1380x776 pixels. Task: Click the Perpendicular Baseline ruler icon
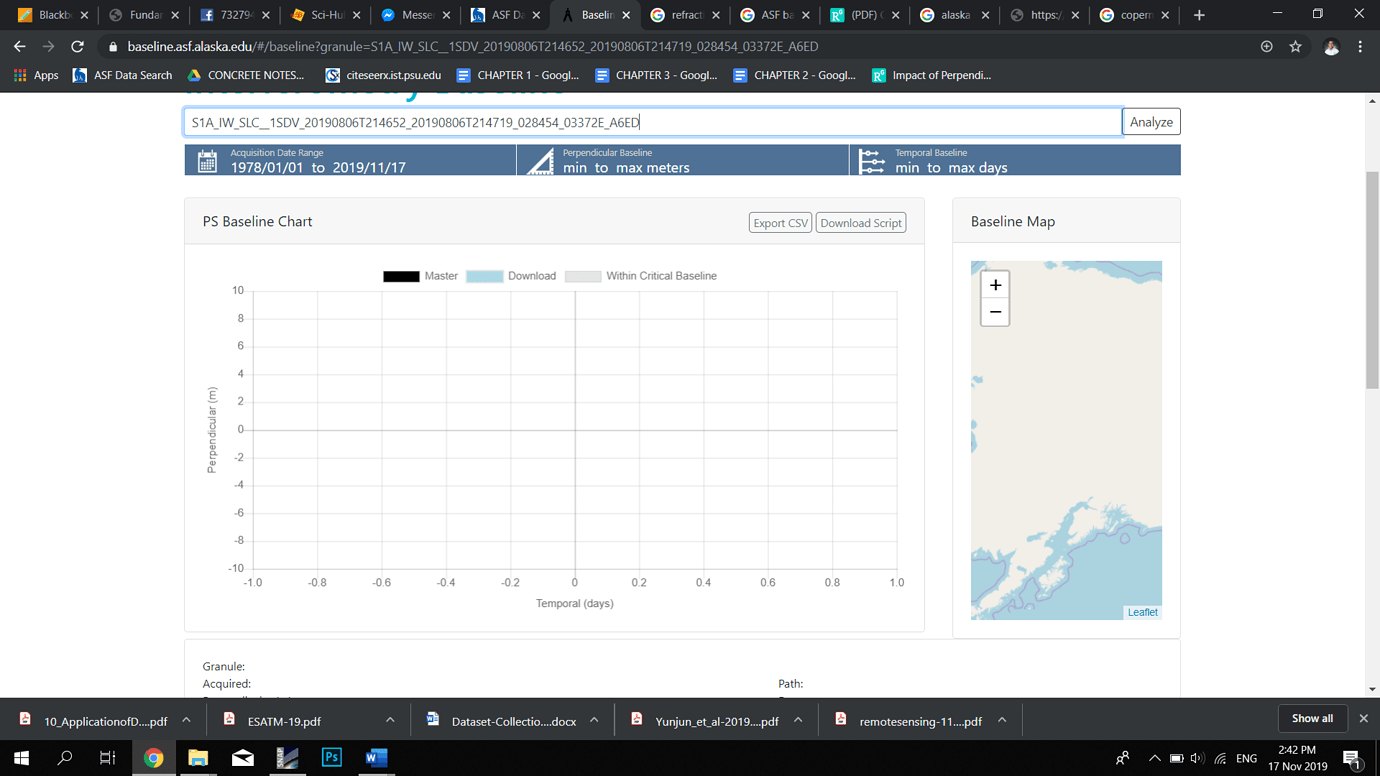(x=539, y=160)
